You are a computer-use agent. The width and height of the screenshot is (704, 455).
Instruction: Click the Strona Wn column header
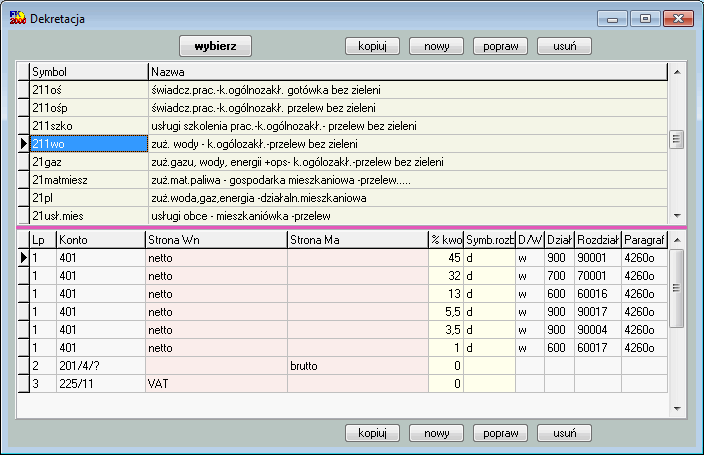click(216, 240)
